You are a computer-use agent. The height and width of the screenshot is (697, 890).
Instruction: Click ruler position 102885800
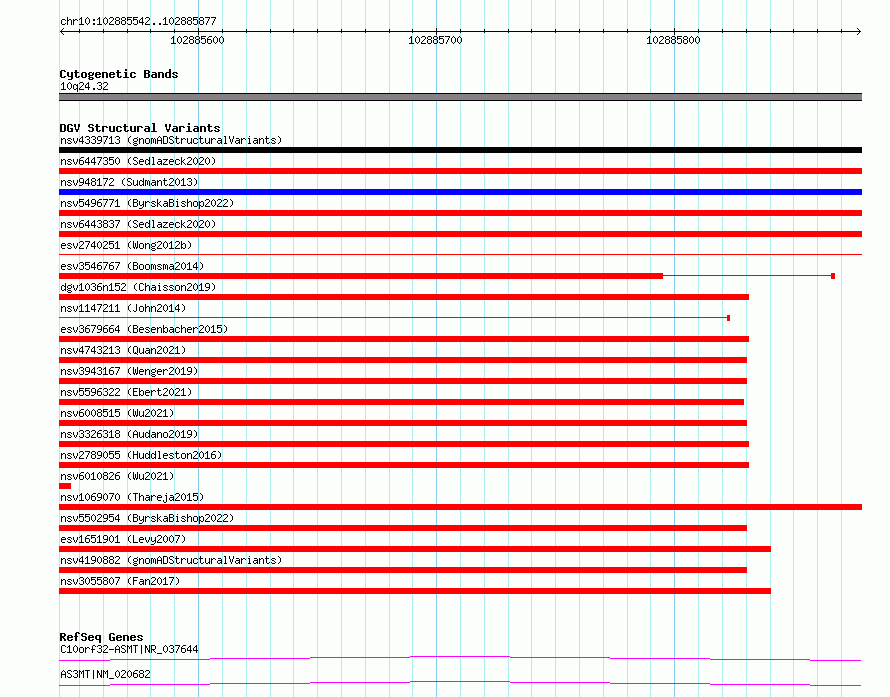point(673,40)
